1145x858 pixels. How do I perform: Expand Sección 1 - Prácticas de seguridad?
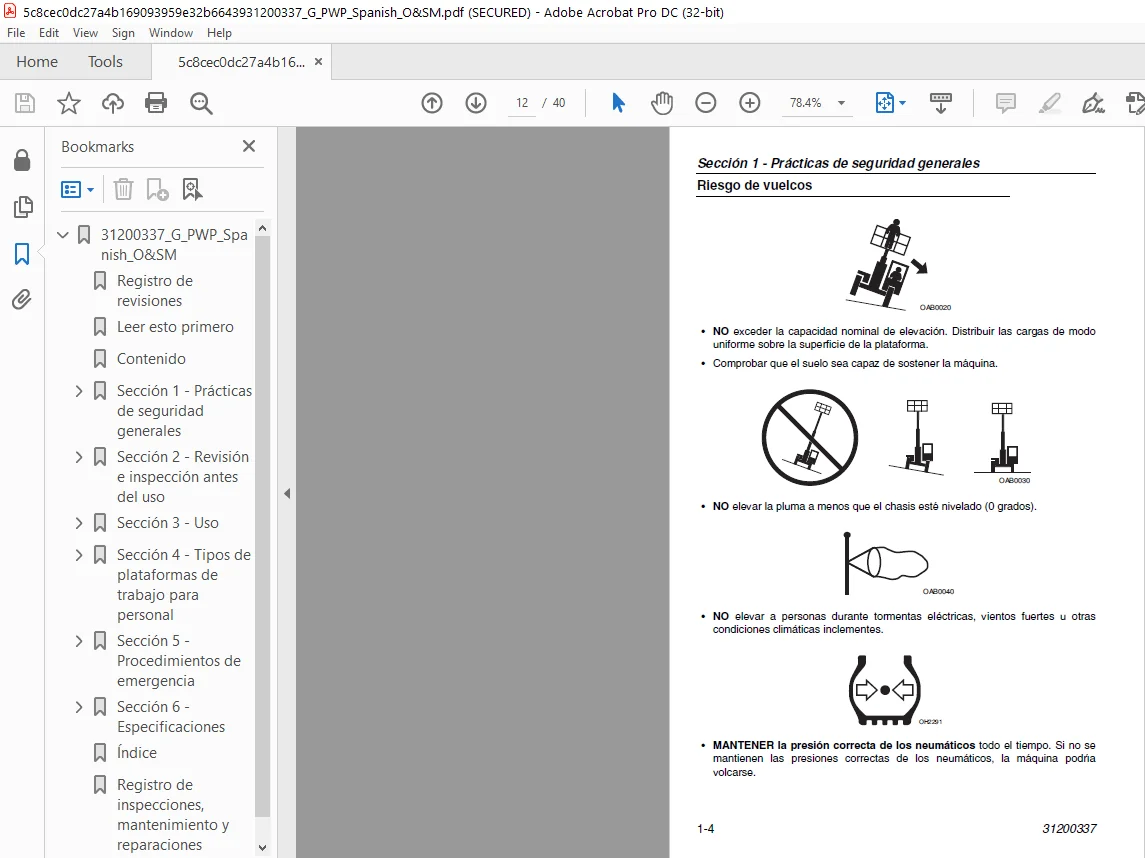[x=79, y=391]
